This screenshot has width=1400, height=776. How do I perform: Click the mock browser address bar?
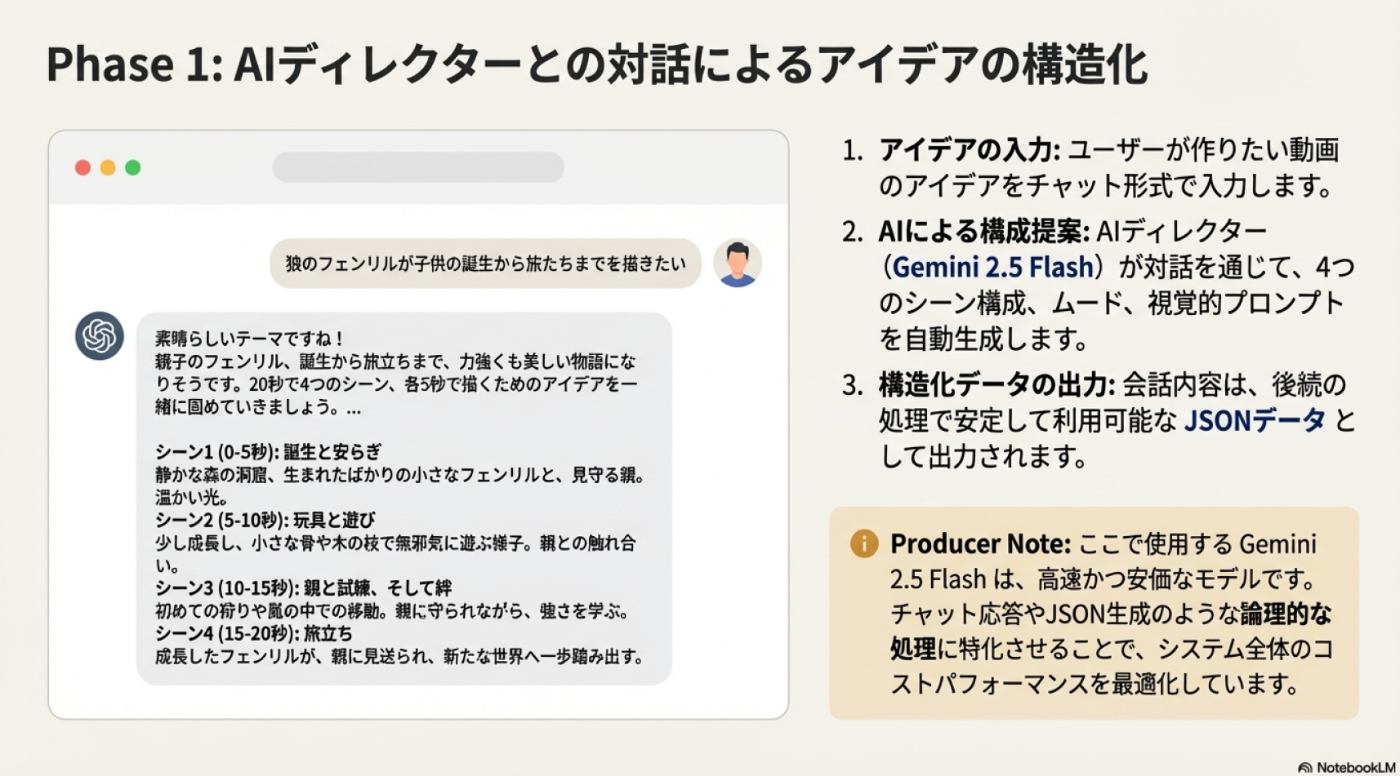[x=418, y=167]
